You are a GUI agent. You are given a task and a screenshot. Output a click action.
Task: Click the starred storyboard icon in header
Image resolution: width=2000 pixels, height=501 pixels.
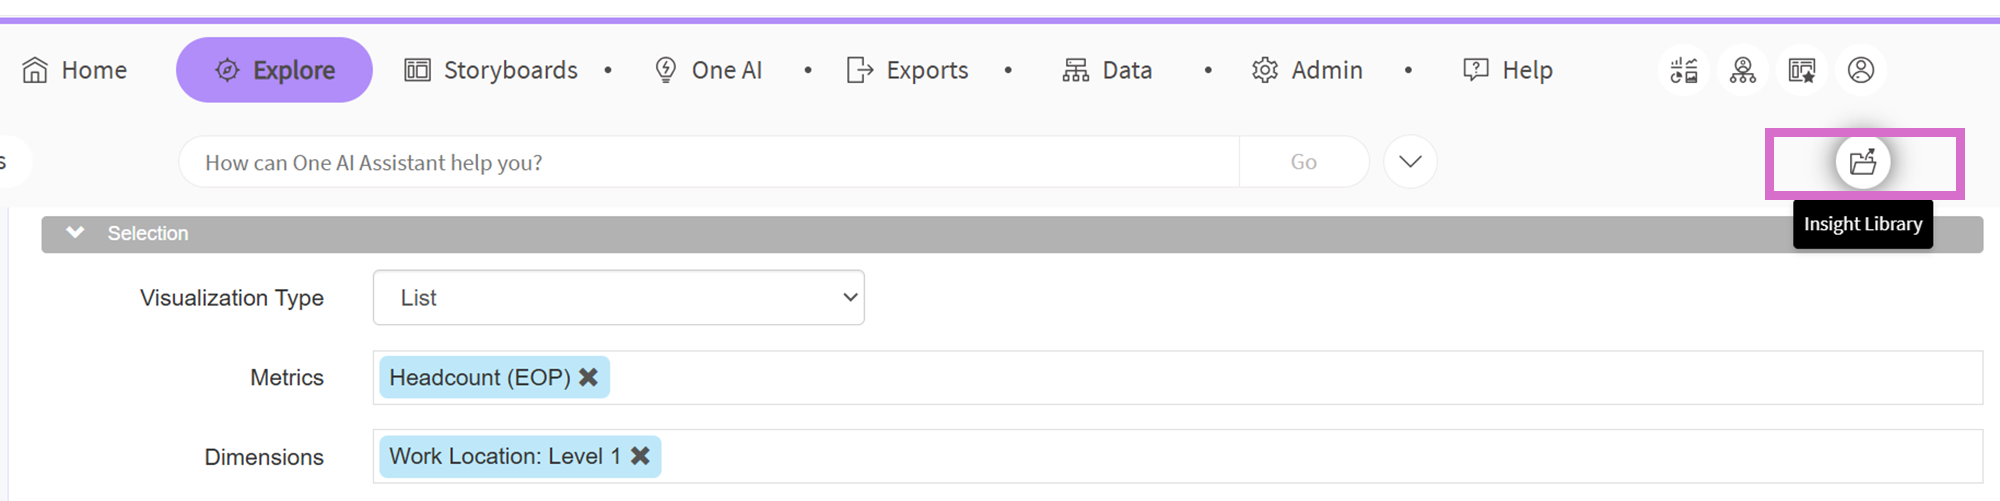pos(1801,70)
